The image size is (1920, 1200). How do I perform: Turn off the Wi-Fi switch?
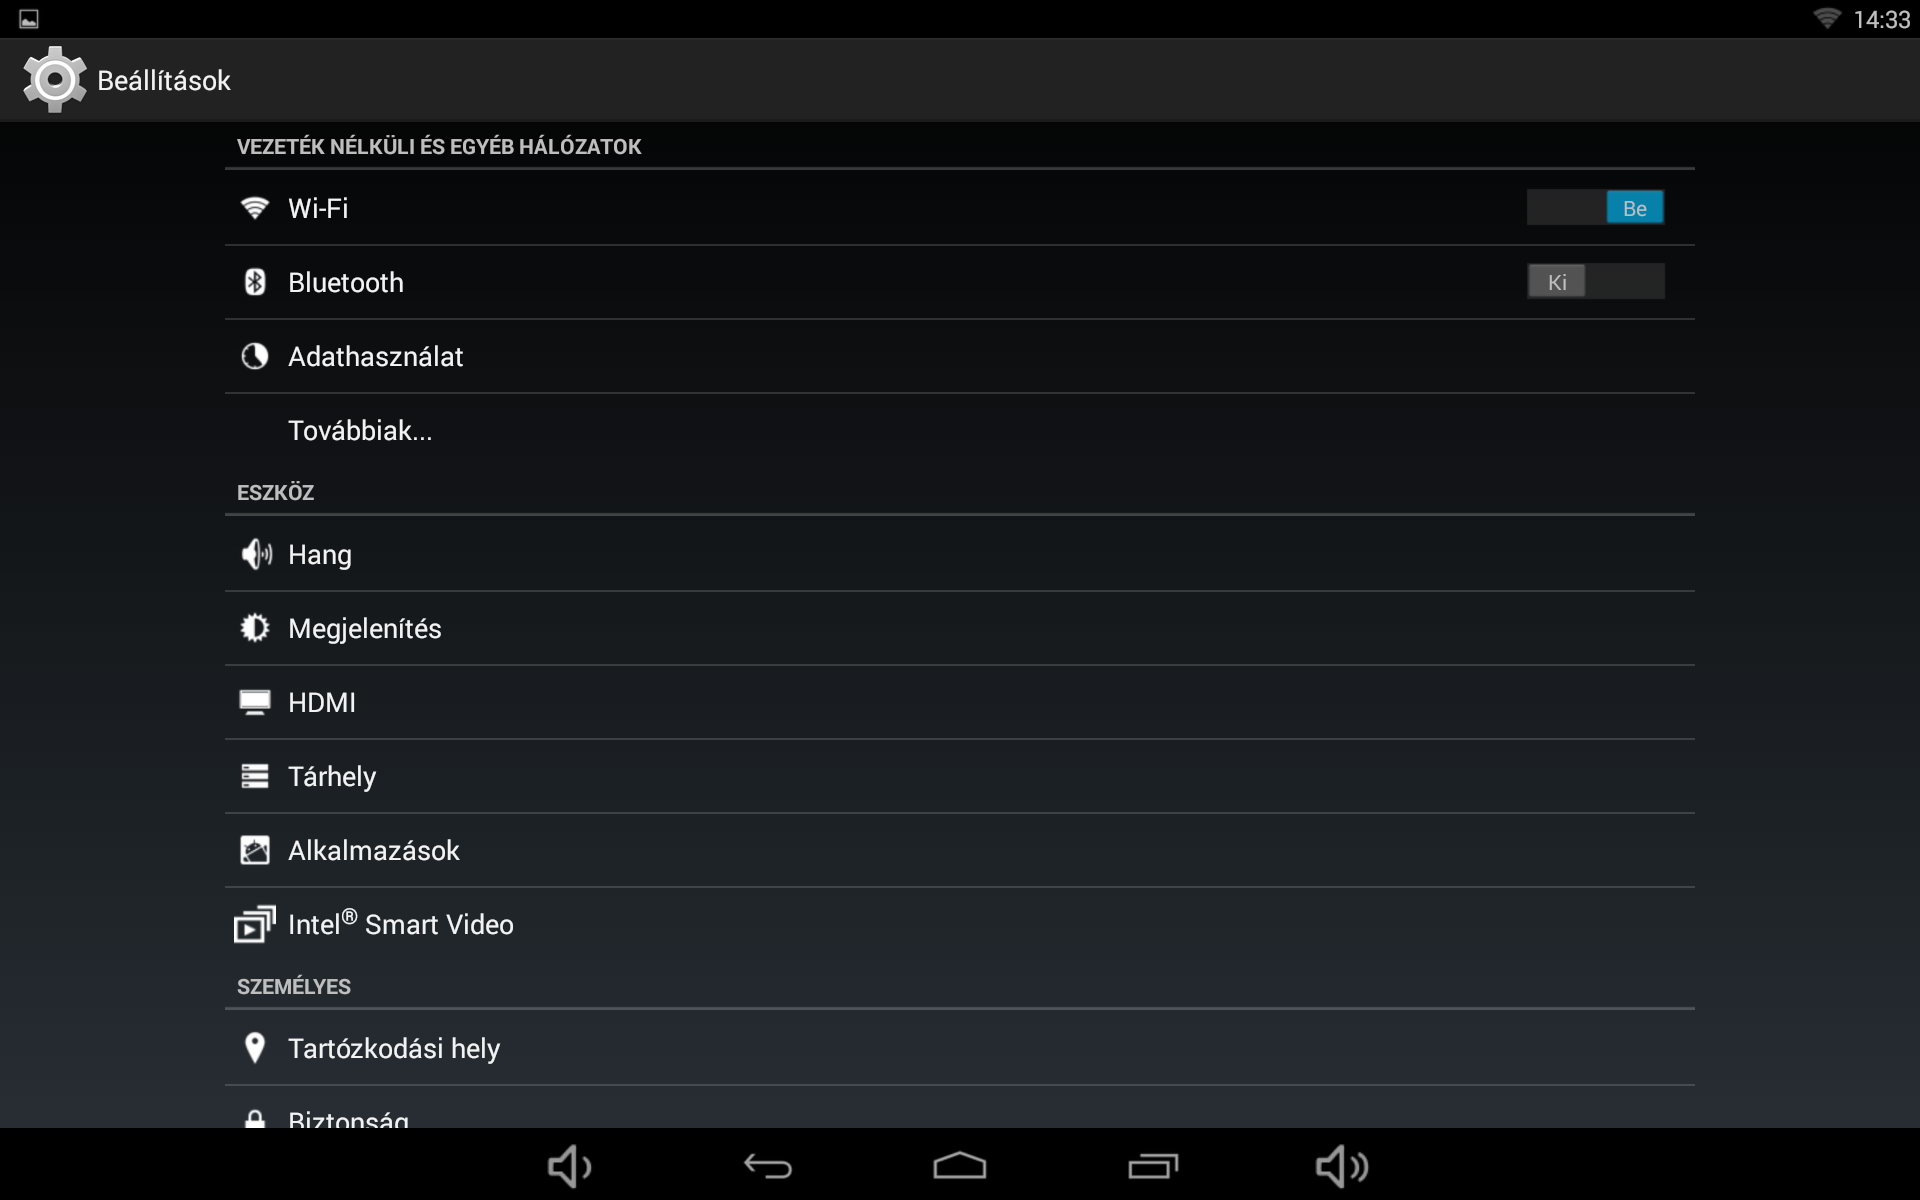[1595, 208]
